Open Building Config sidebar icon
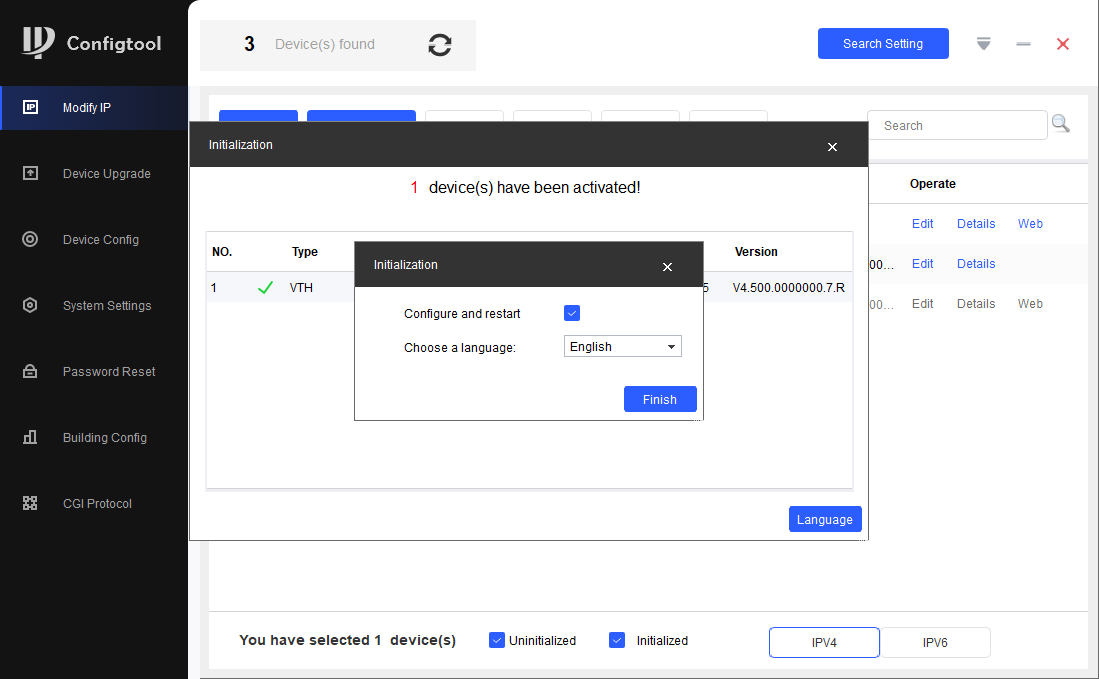 tap(30, 437)
